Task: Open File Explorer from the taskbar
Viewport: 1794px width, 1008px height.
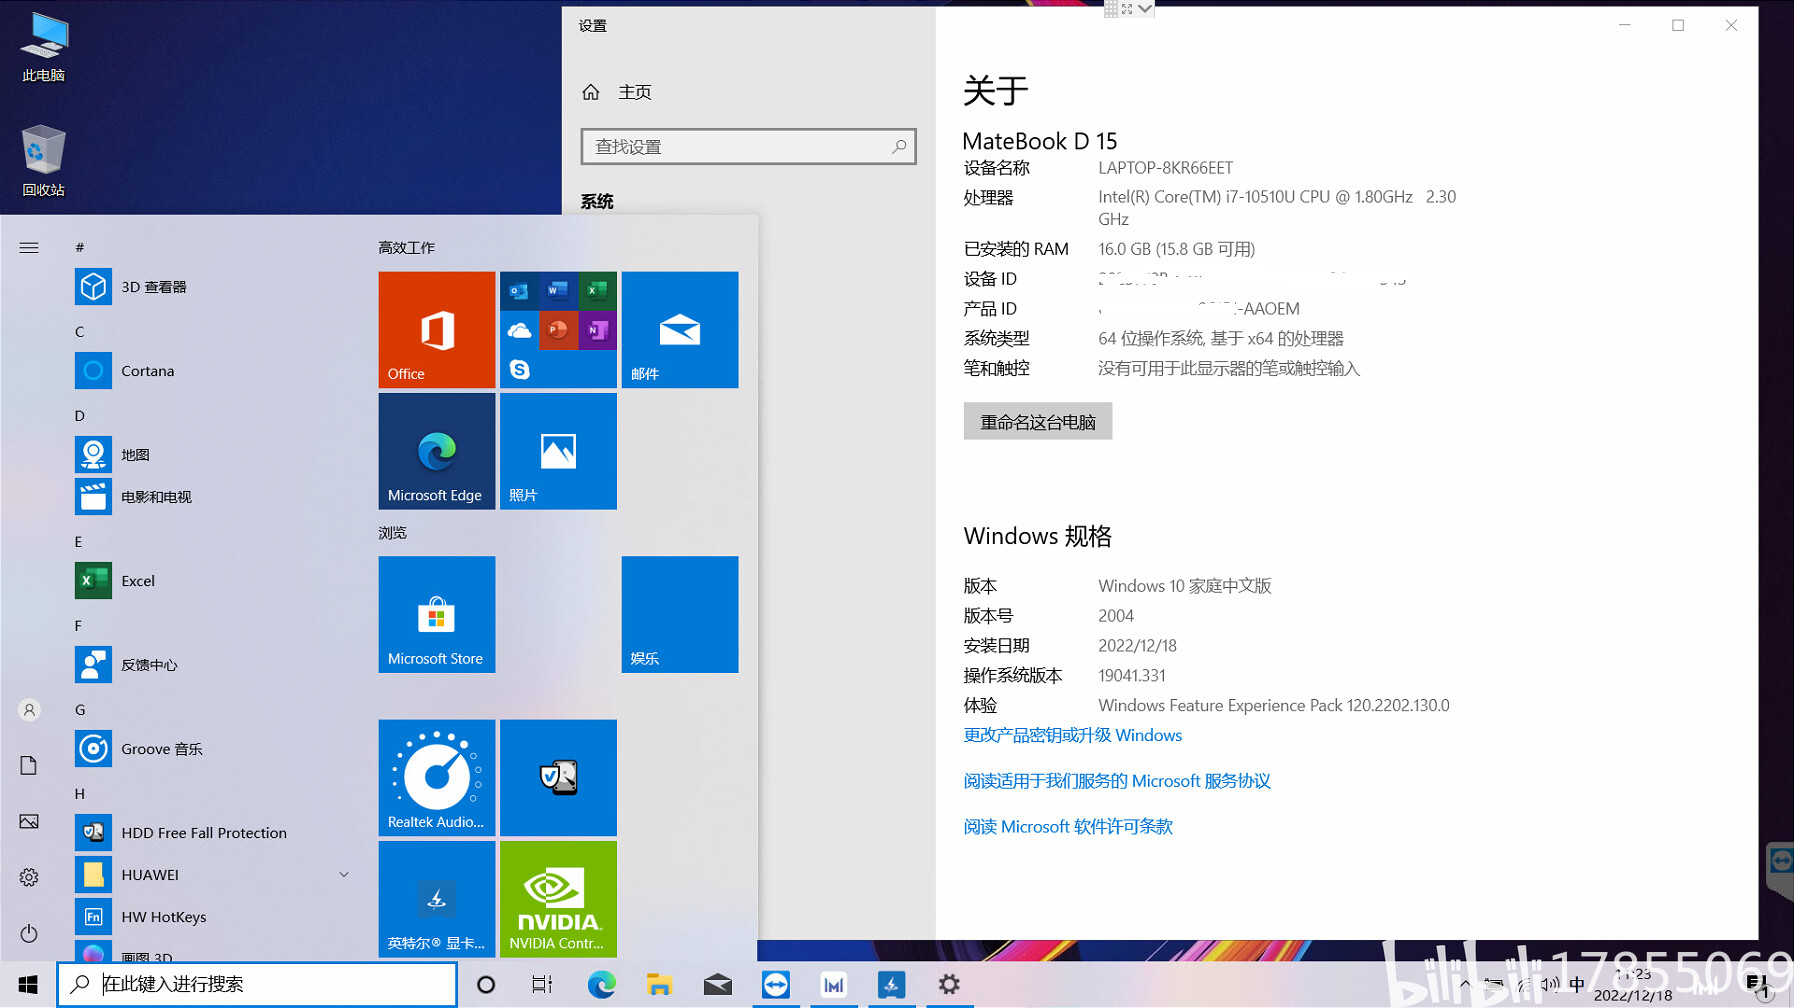Action: (x=659, y=985)
